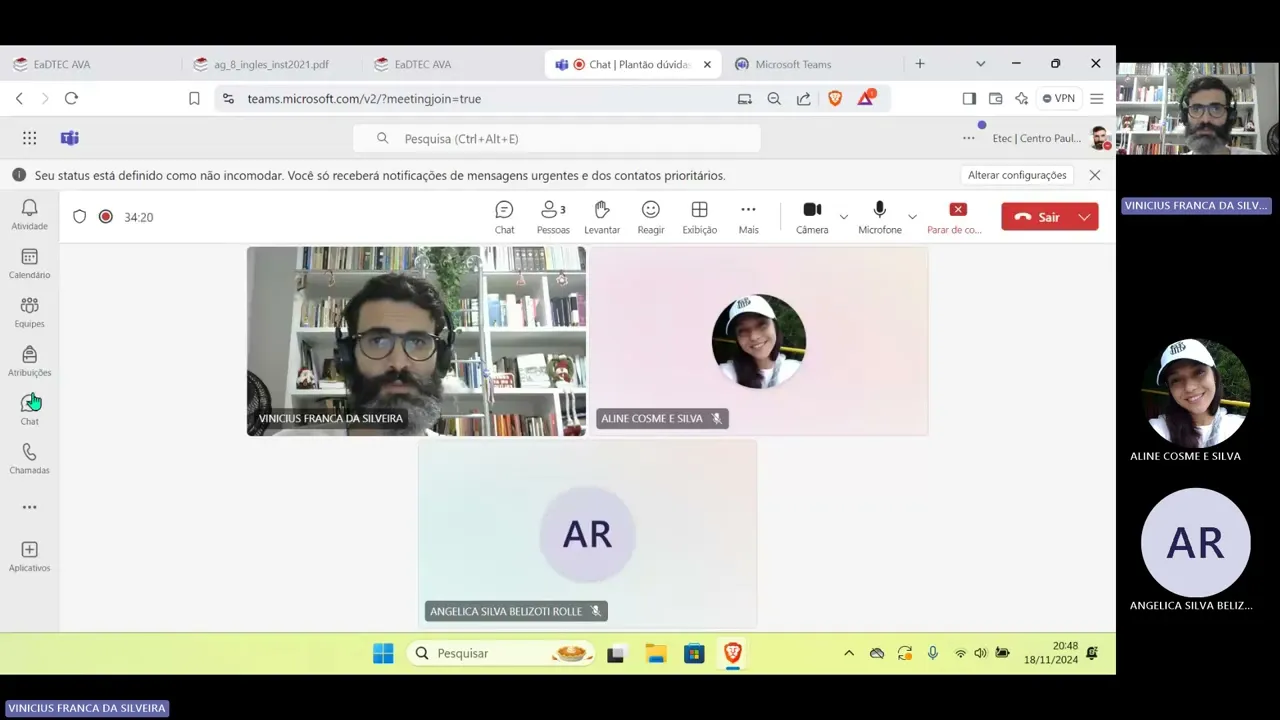
Task: Go back in browser history
Action: pos(19,98)
